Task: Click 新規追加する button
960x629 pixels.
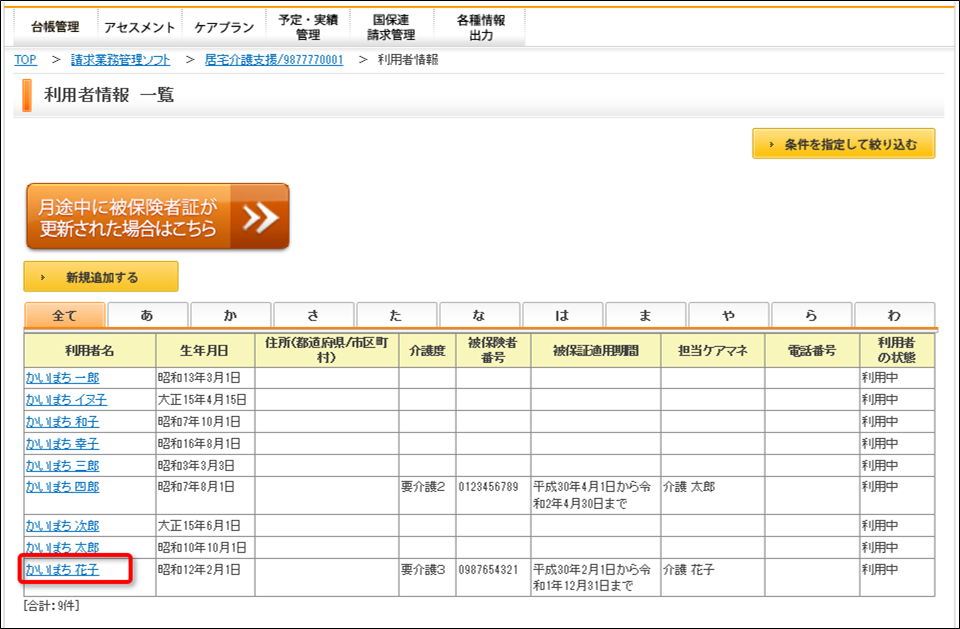Action: pyautogui.click(x=101, y=277)
